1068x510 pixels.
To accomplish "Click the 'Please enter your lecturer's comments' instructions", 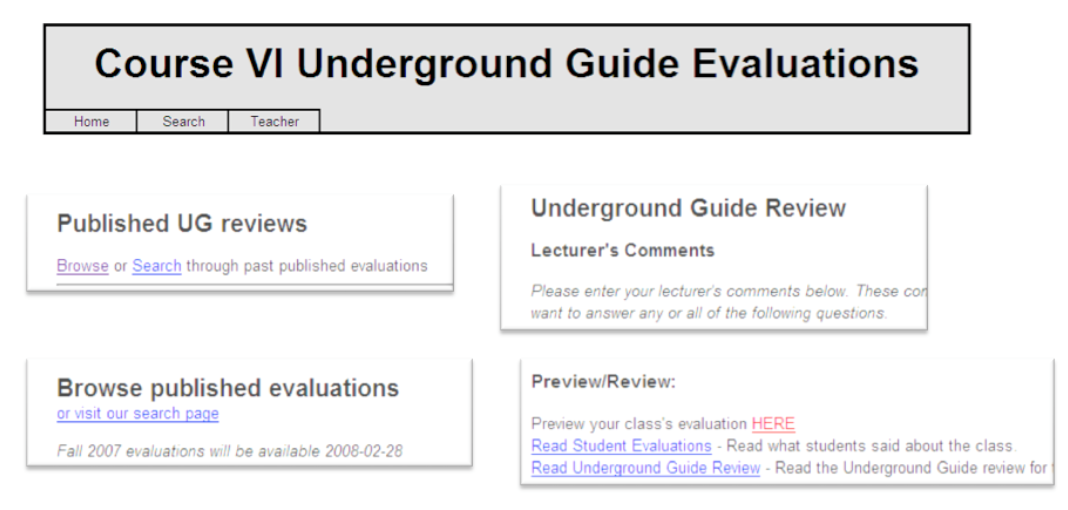I will click(728, 292).
